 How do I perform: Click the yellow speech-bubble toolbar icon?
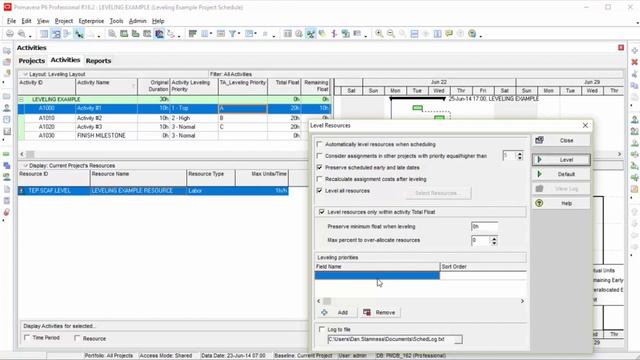(x=449, y=34)
